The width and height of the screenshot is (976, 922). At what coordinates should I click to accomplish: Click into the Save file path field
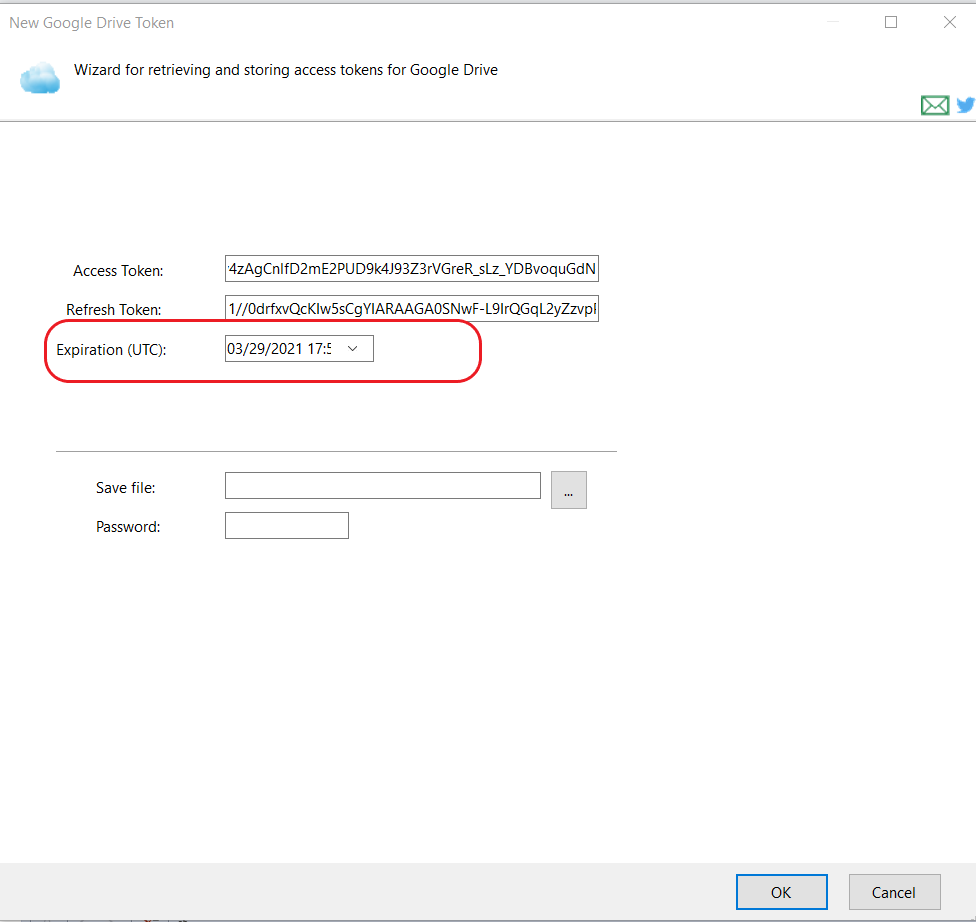coord(383,486)
